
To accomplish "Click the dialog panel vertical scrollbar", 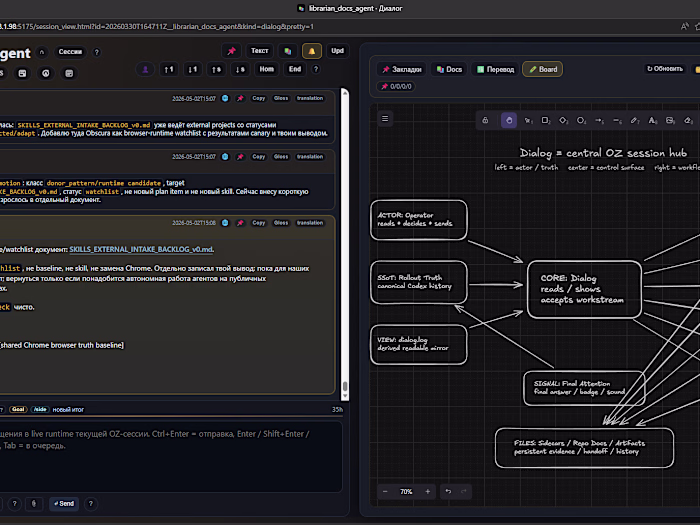I will [x=345, y=244].
